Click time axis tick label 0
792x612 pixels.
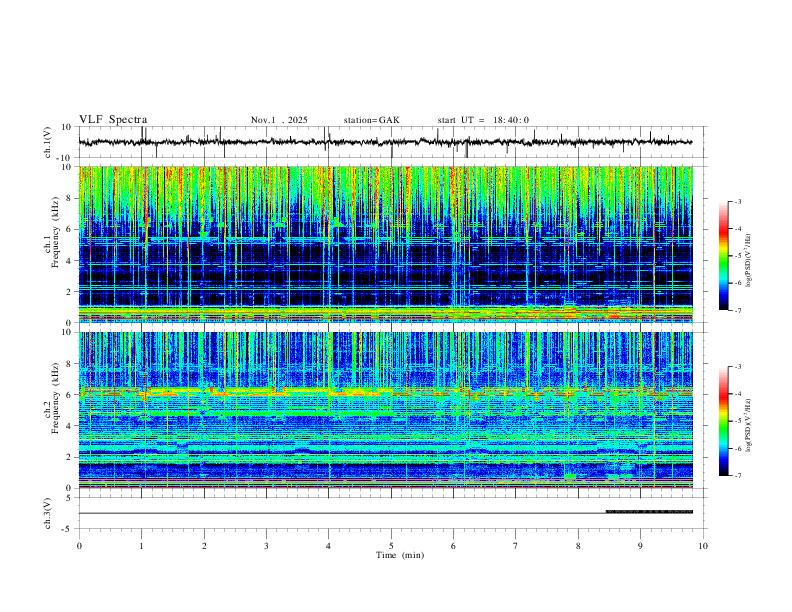79,546
